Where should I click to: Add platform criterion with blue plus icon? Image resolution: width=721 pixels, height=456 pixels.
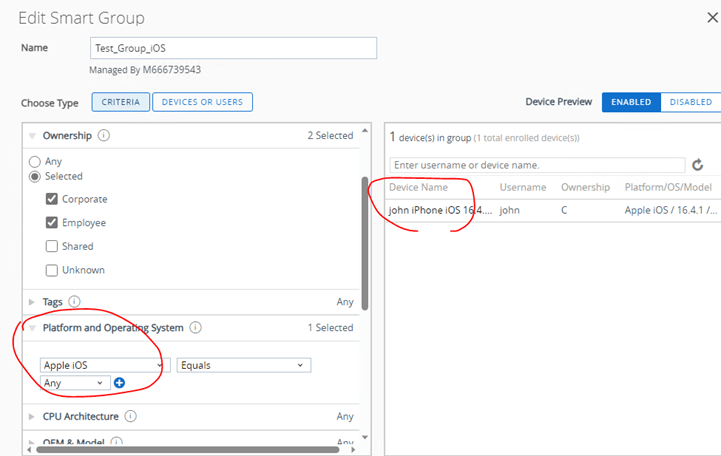pyautogui.click(x=119, y=383)
